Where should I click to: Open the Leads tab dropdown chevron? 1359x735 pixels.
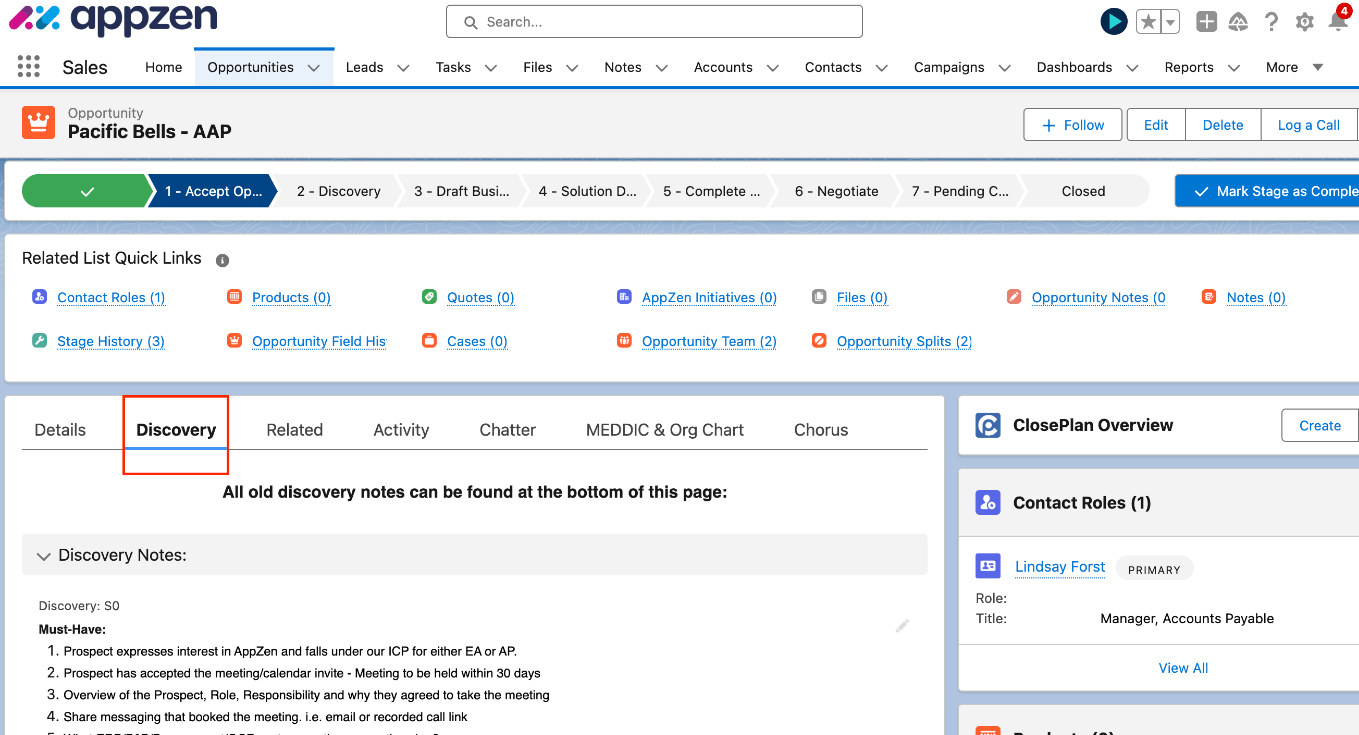tap(403, 68)
